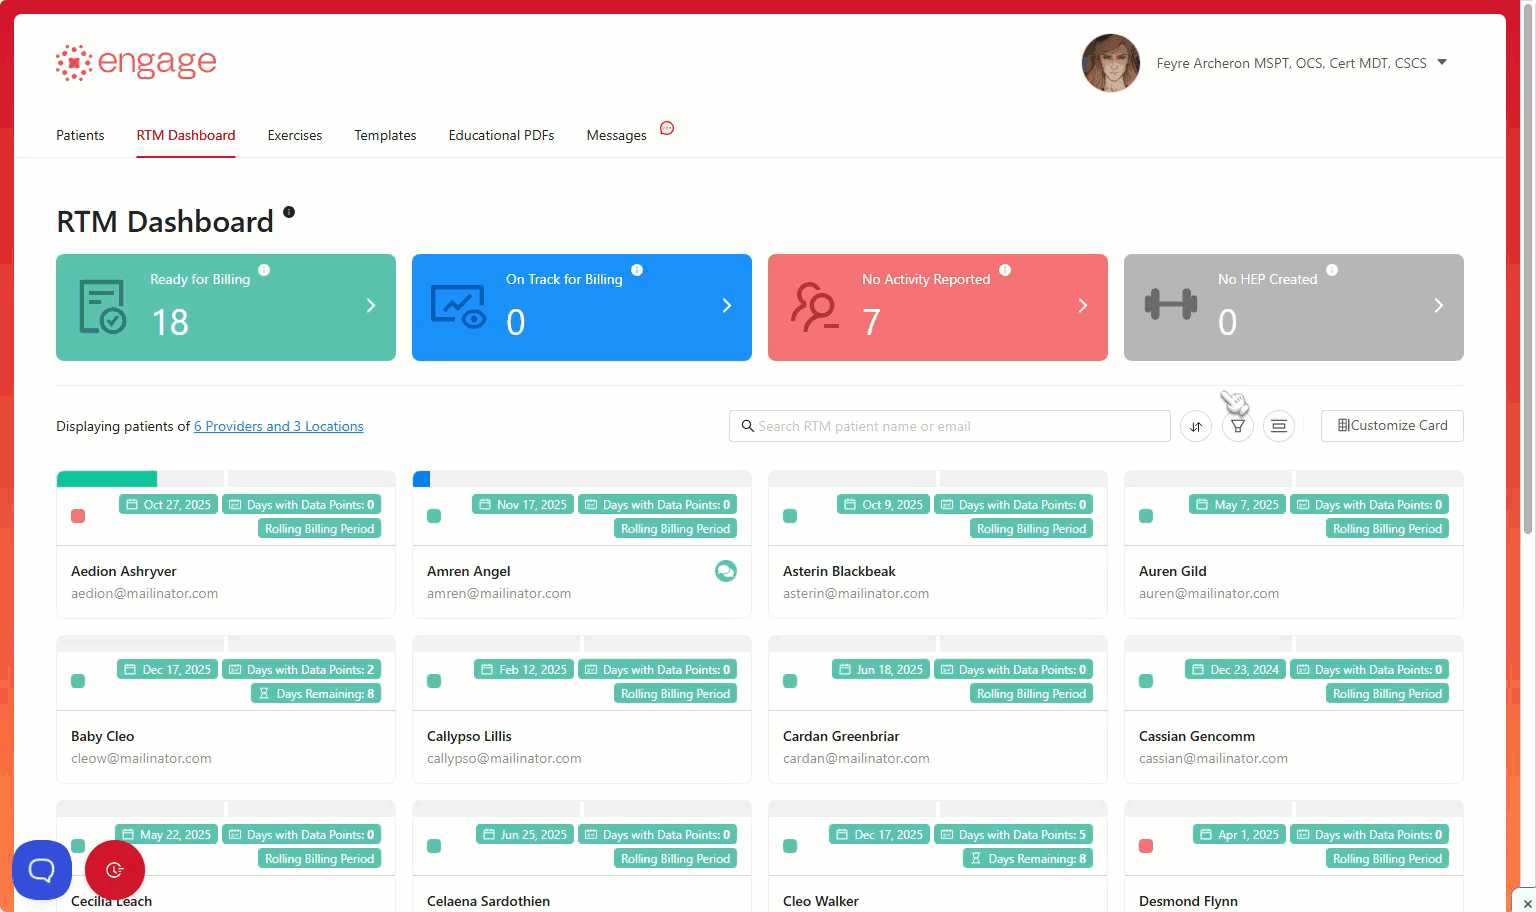Click the No HEP Created info icon
The image size is (1536, 912).
[x=1332, y=270]
